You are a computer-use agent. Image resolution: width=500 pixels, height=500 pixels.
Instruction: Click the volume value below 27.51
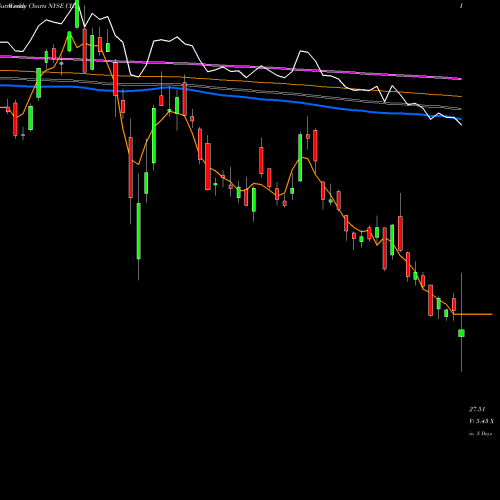click(481, 421)
